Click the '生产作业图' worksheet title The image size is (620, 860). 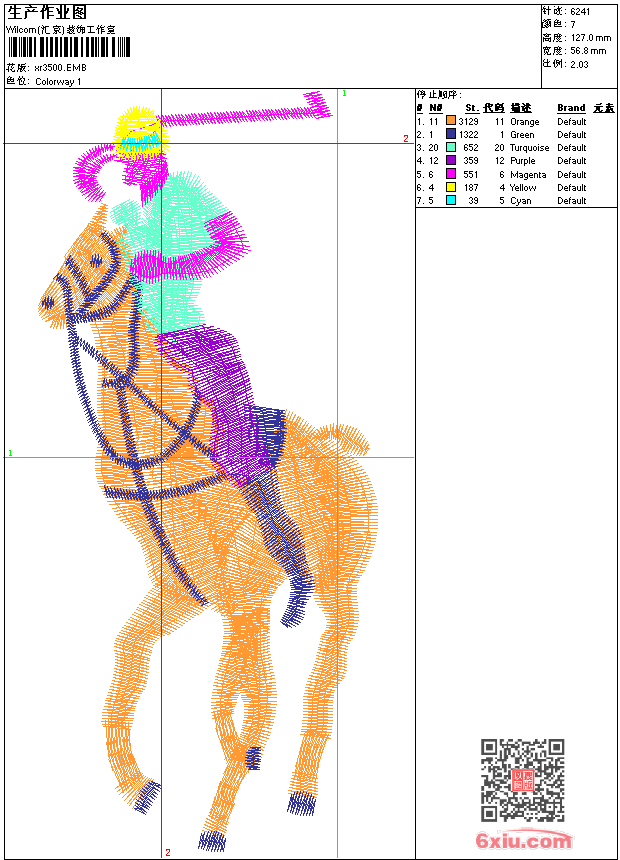[47, 13]
